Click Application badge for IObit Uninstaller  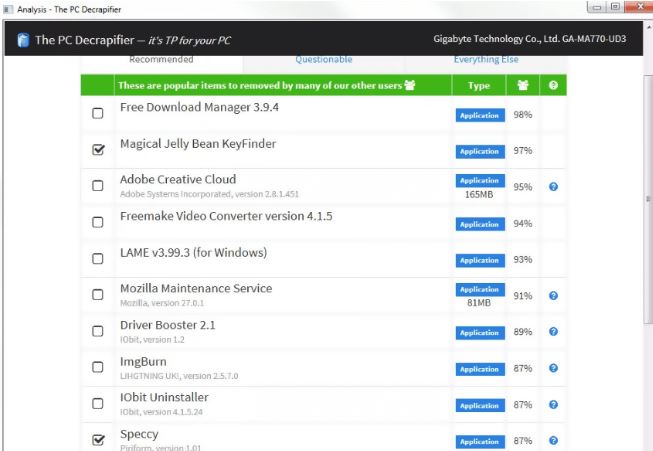[480, 405]
